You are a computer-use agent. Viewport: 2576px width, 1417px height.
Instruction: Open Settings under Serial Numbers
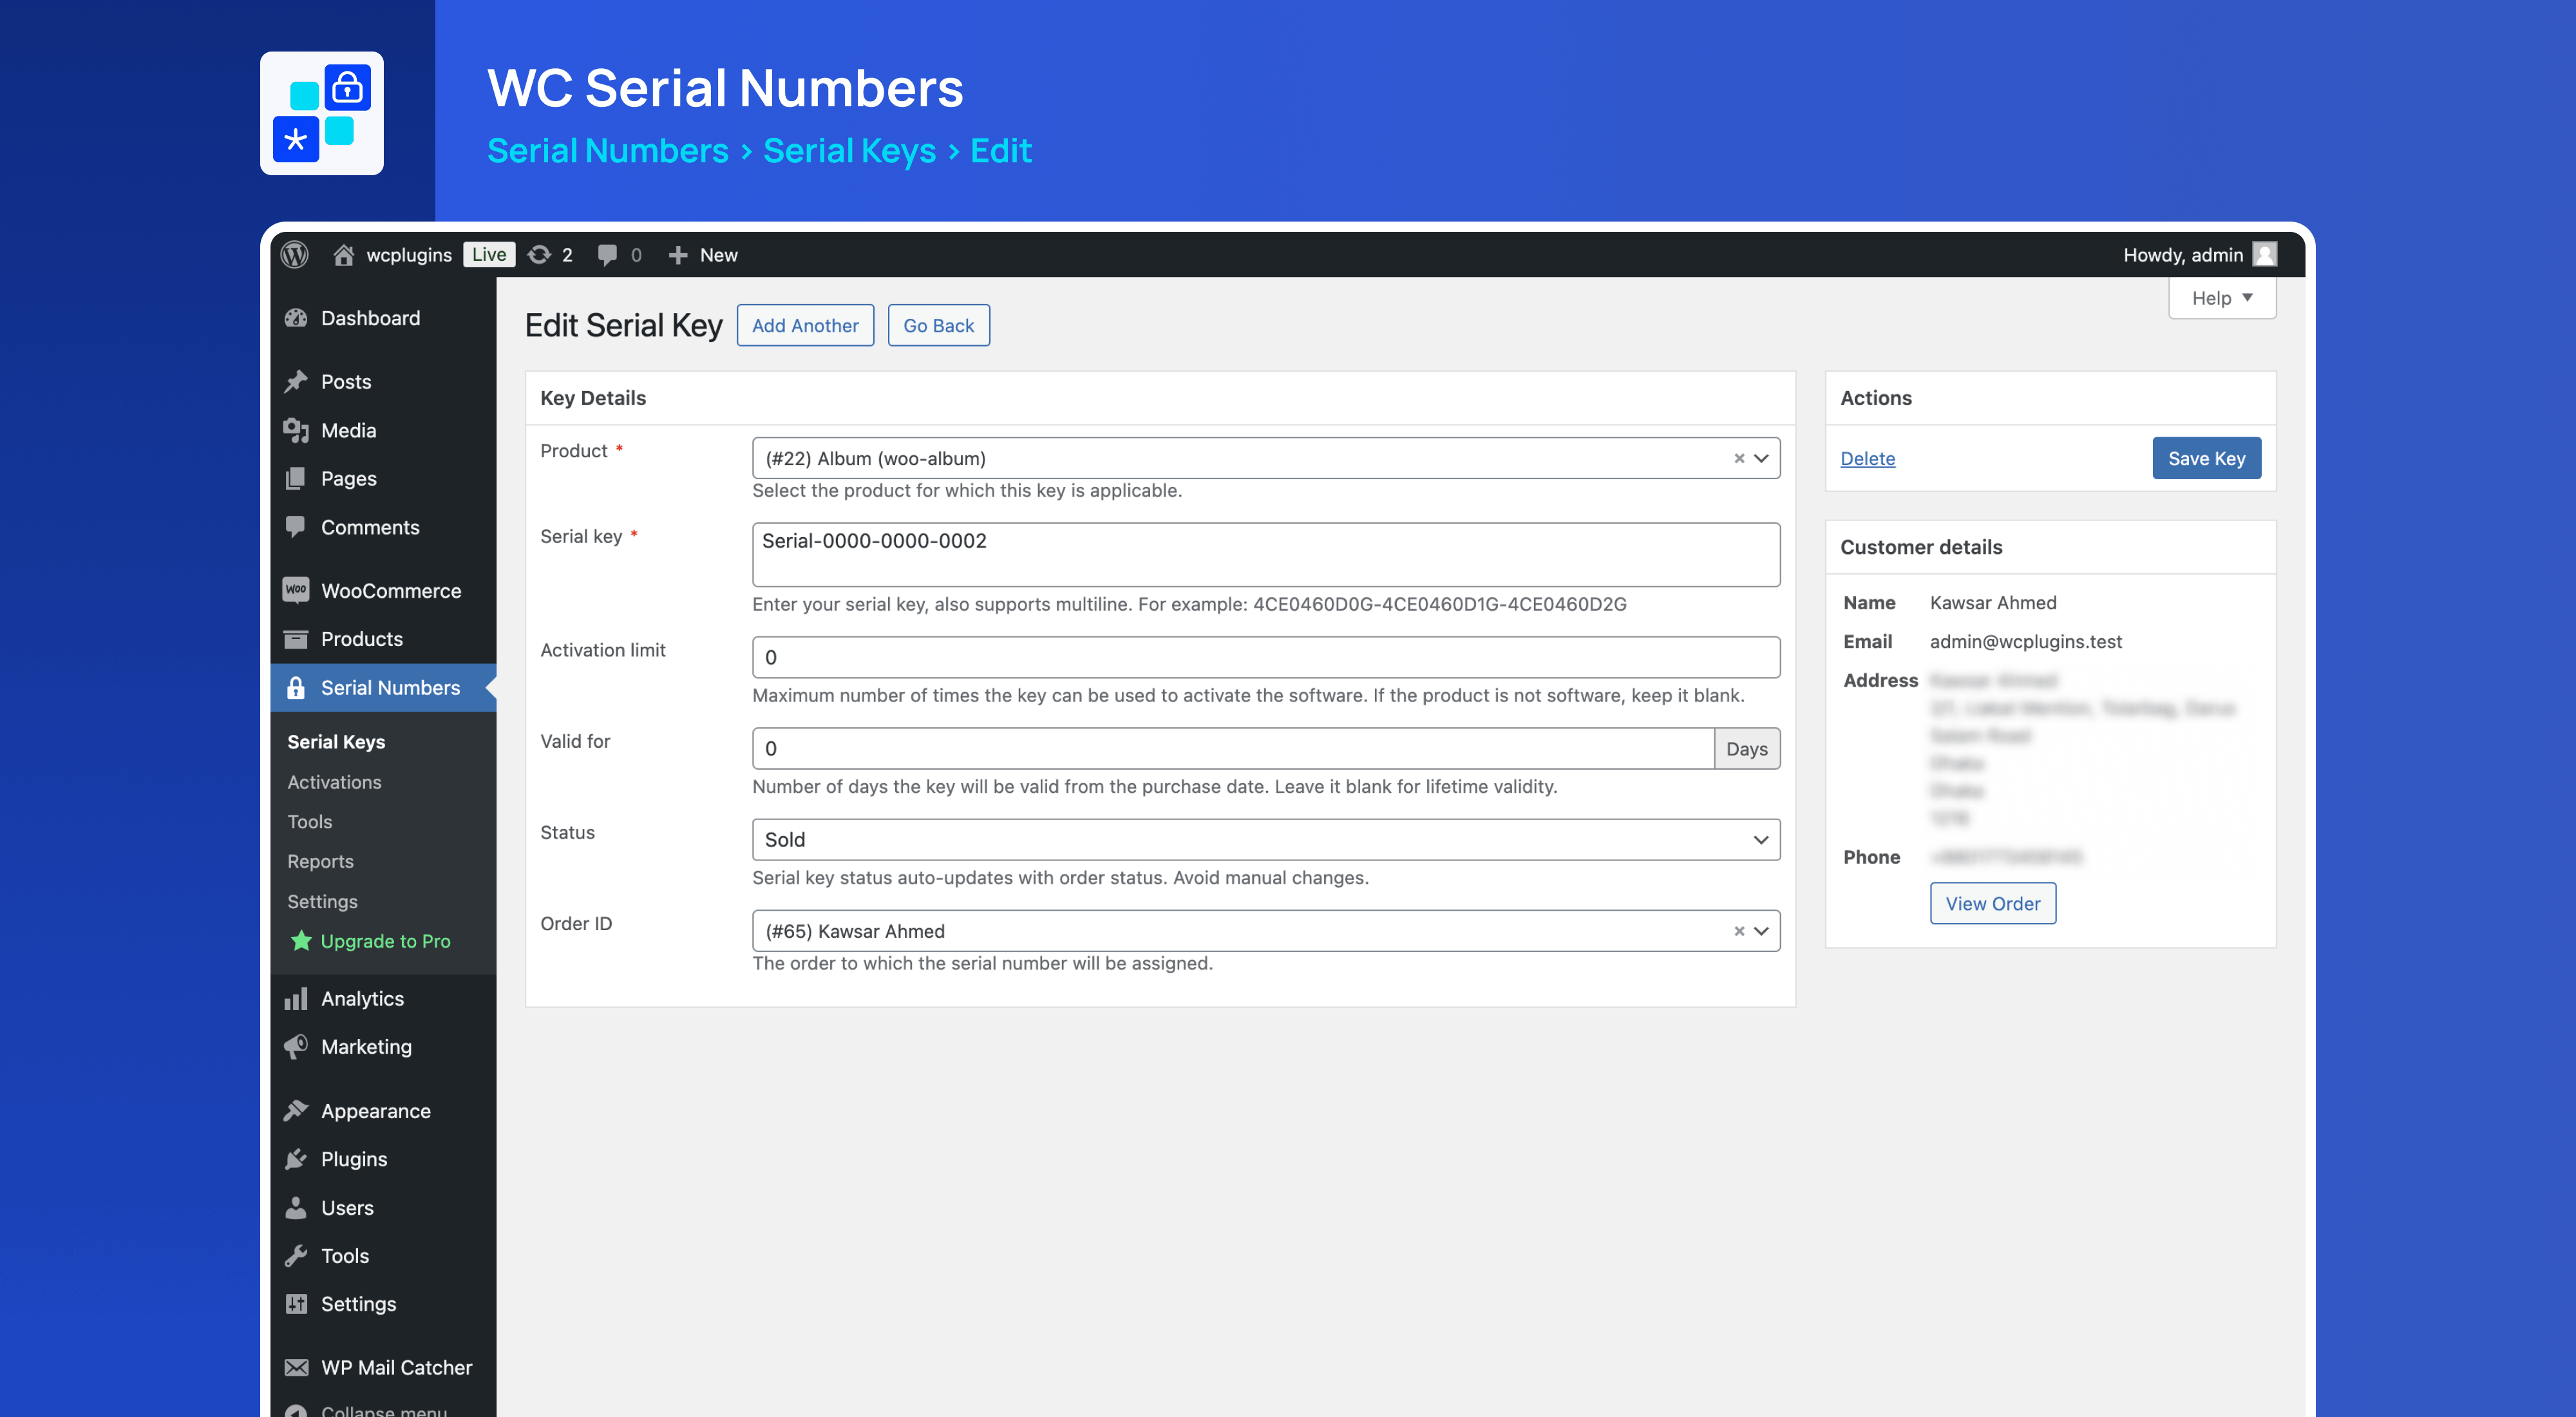point(322,901)
